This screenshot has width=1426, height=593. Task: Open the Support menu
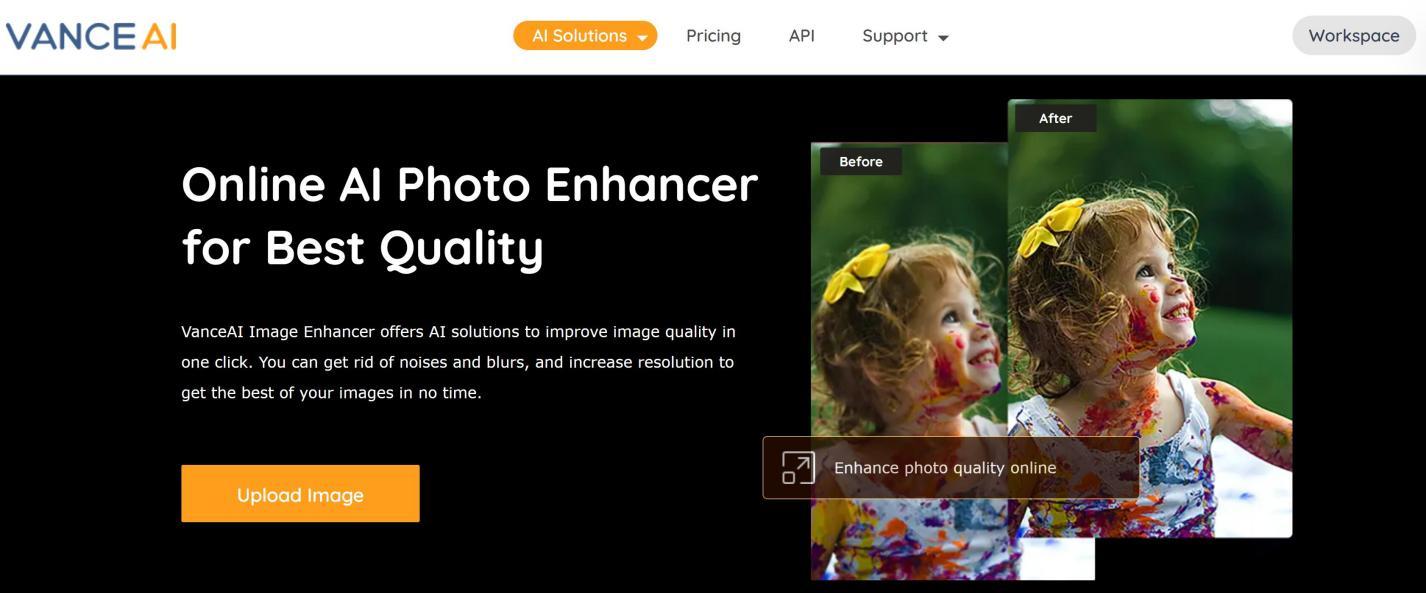click(905, 36)
